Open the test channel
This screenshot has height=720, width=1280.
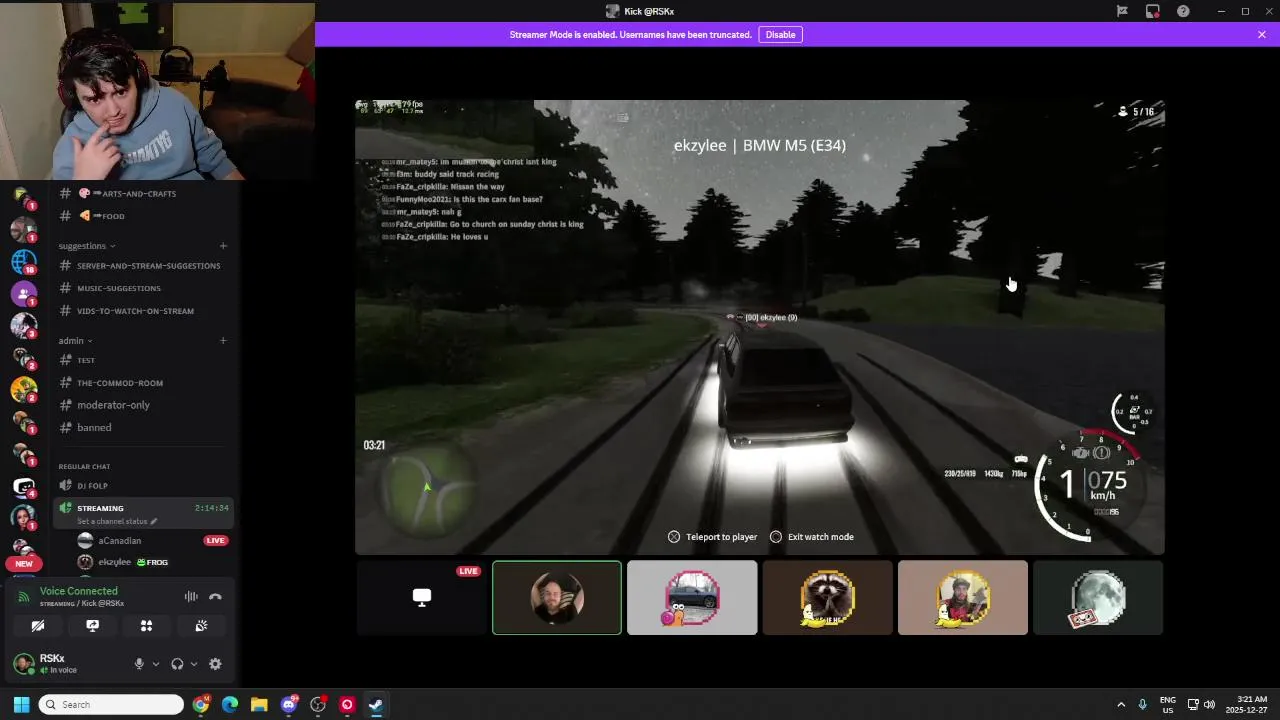pos(143,360)
